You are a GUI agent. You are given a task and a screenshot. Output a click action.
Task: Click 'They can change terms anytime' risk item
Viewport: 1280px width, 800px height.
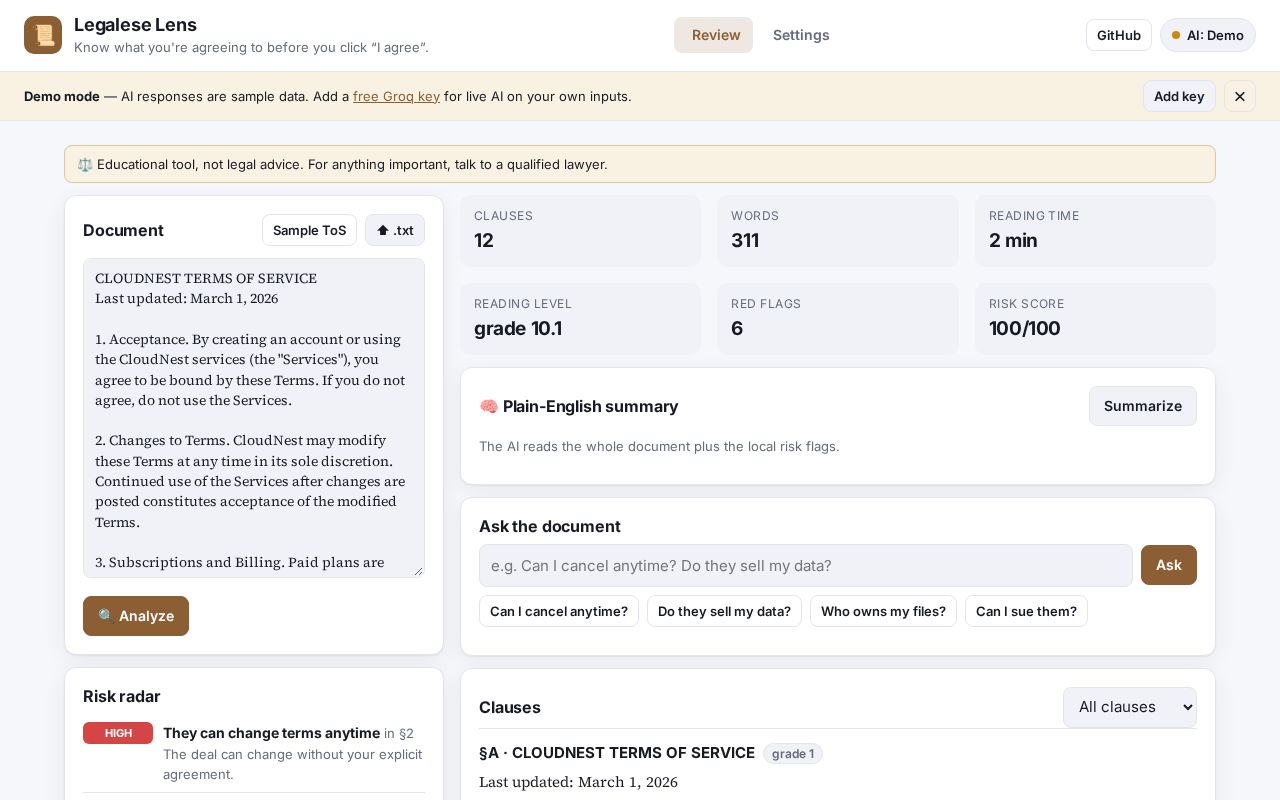click(x=271, y=733)
